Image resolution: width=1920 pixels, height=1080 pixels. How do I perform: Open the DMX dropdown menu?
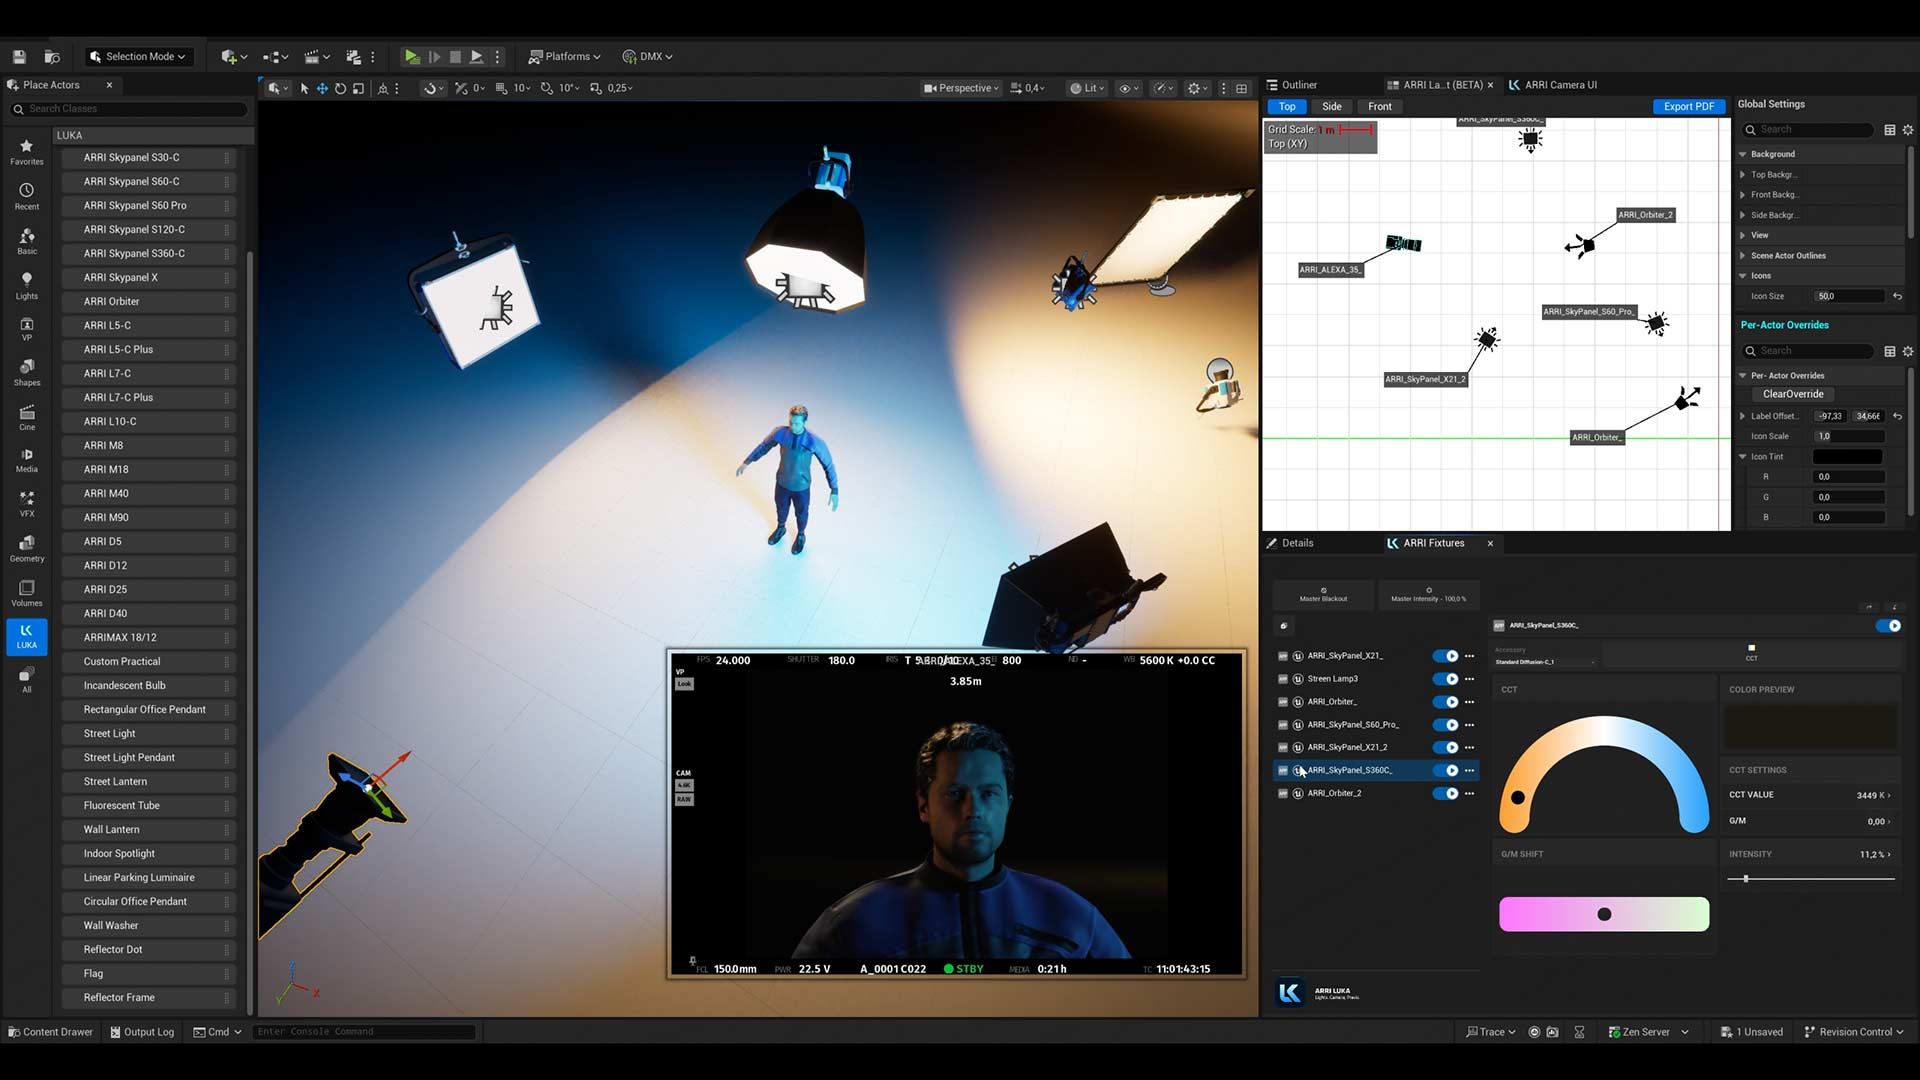coord(647,57)
